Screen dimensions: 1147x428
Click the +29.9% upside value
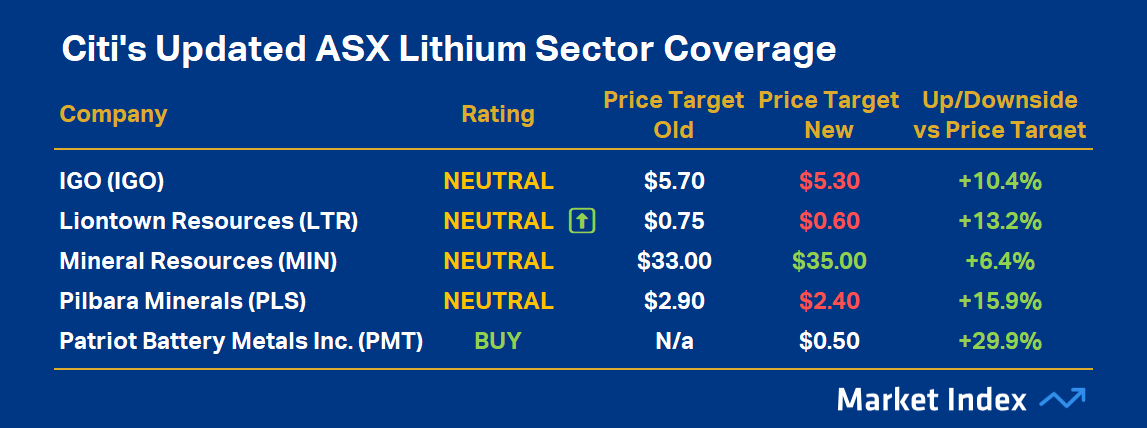click(999, 341)
